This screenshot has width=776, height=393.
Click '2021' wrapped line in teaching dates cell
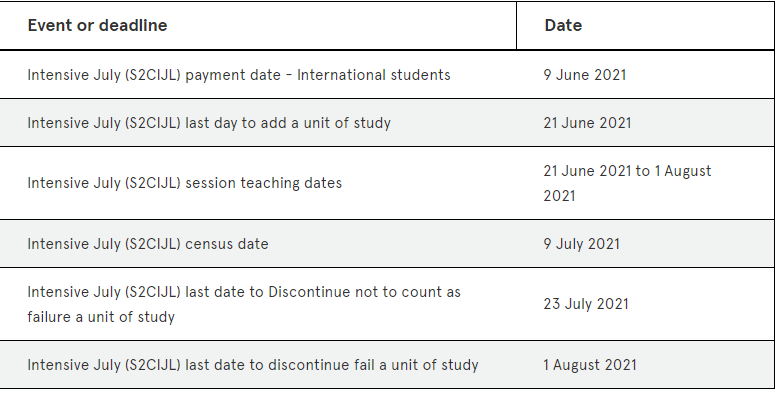click(559, 196)
